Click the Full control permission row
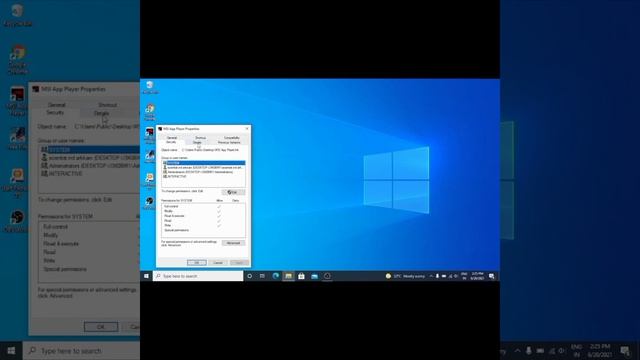 pyautogui.click(x=203, y=207)
